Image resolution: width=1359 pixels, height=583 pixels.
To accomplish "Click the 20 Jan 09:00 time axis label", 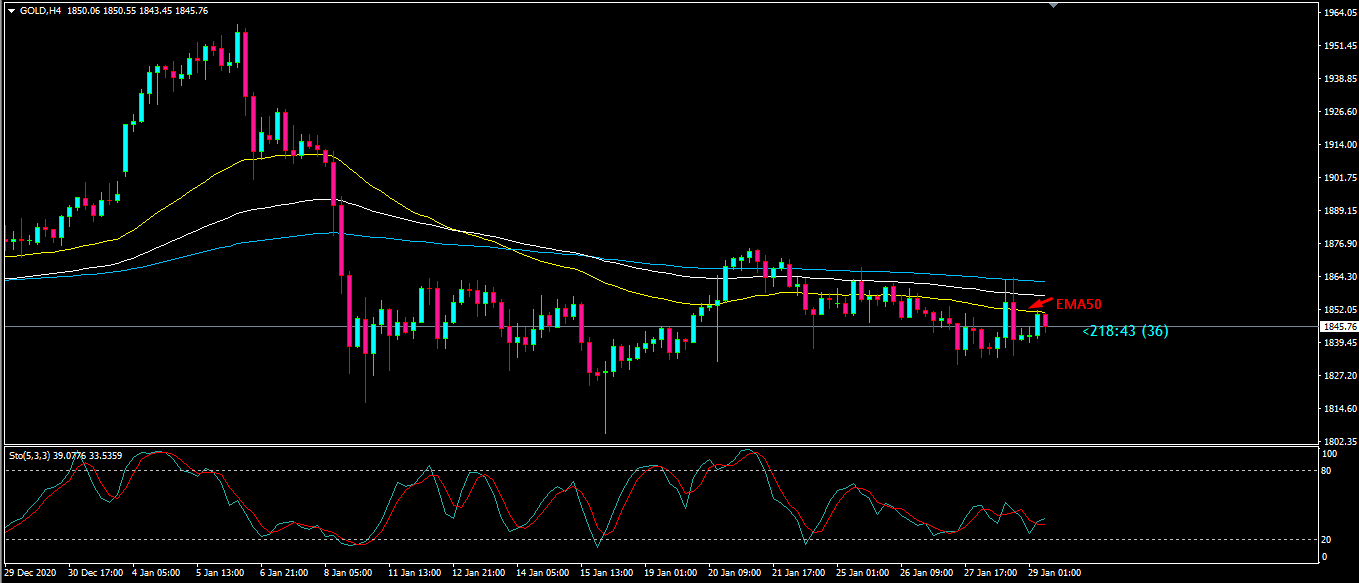I will coord(734,573).
